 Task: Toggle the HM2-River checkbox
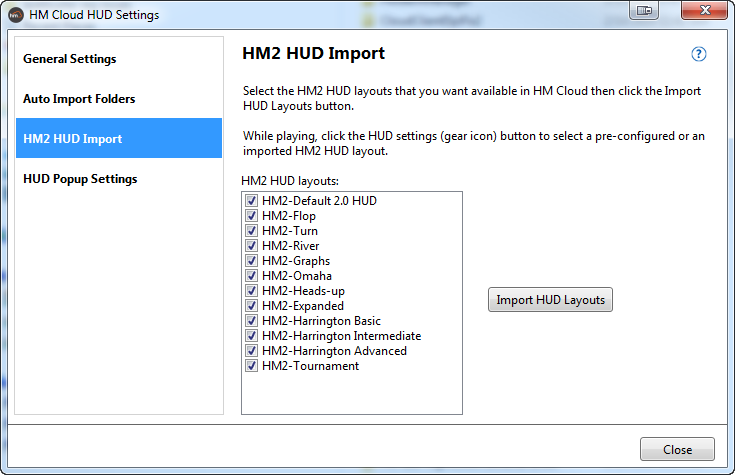click(x=251, y=246)
